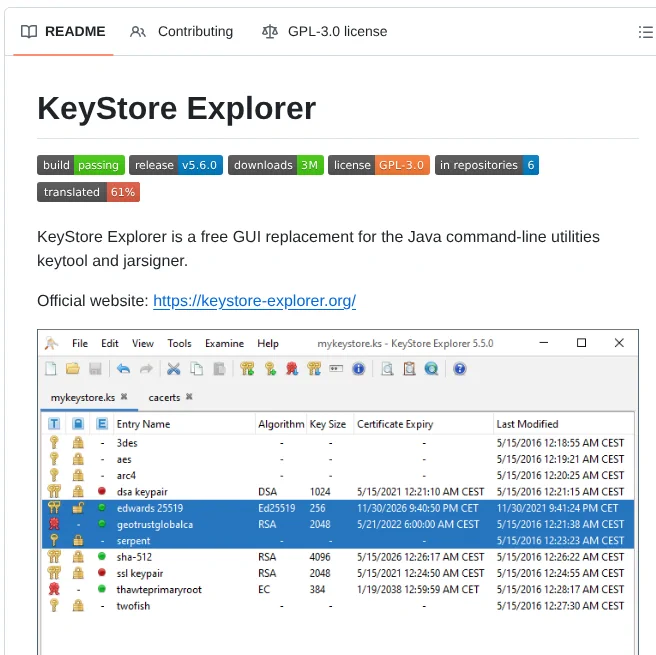Image resolution: width=656 pixels, height=655 pixels.
Task: Open the File menu
Action: (80, 343)
